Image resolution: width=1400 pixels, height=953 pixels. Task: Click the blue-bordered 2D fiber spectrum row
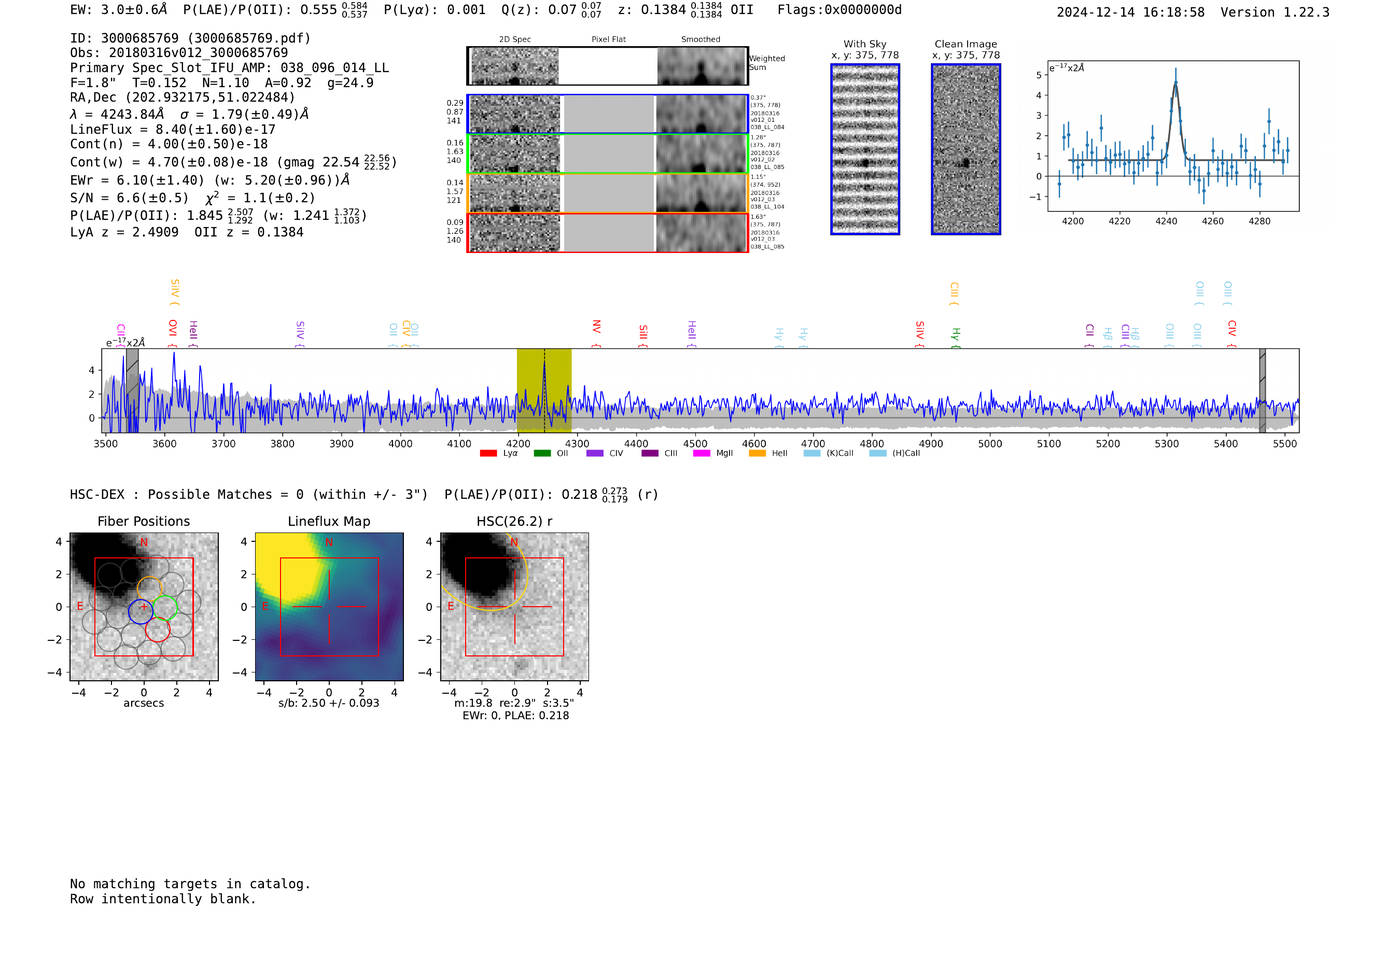click(x=607, y=114)
